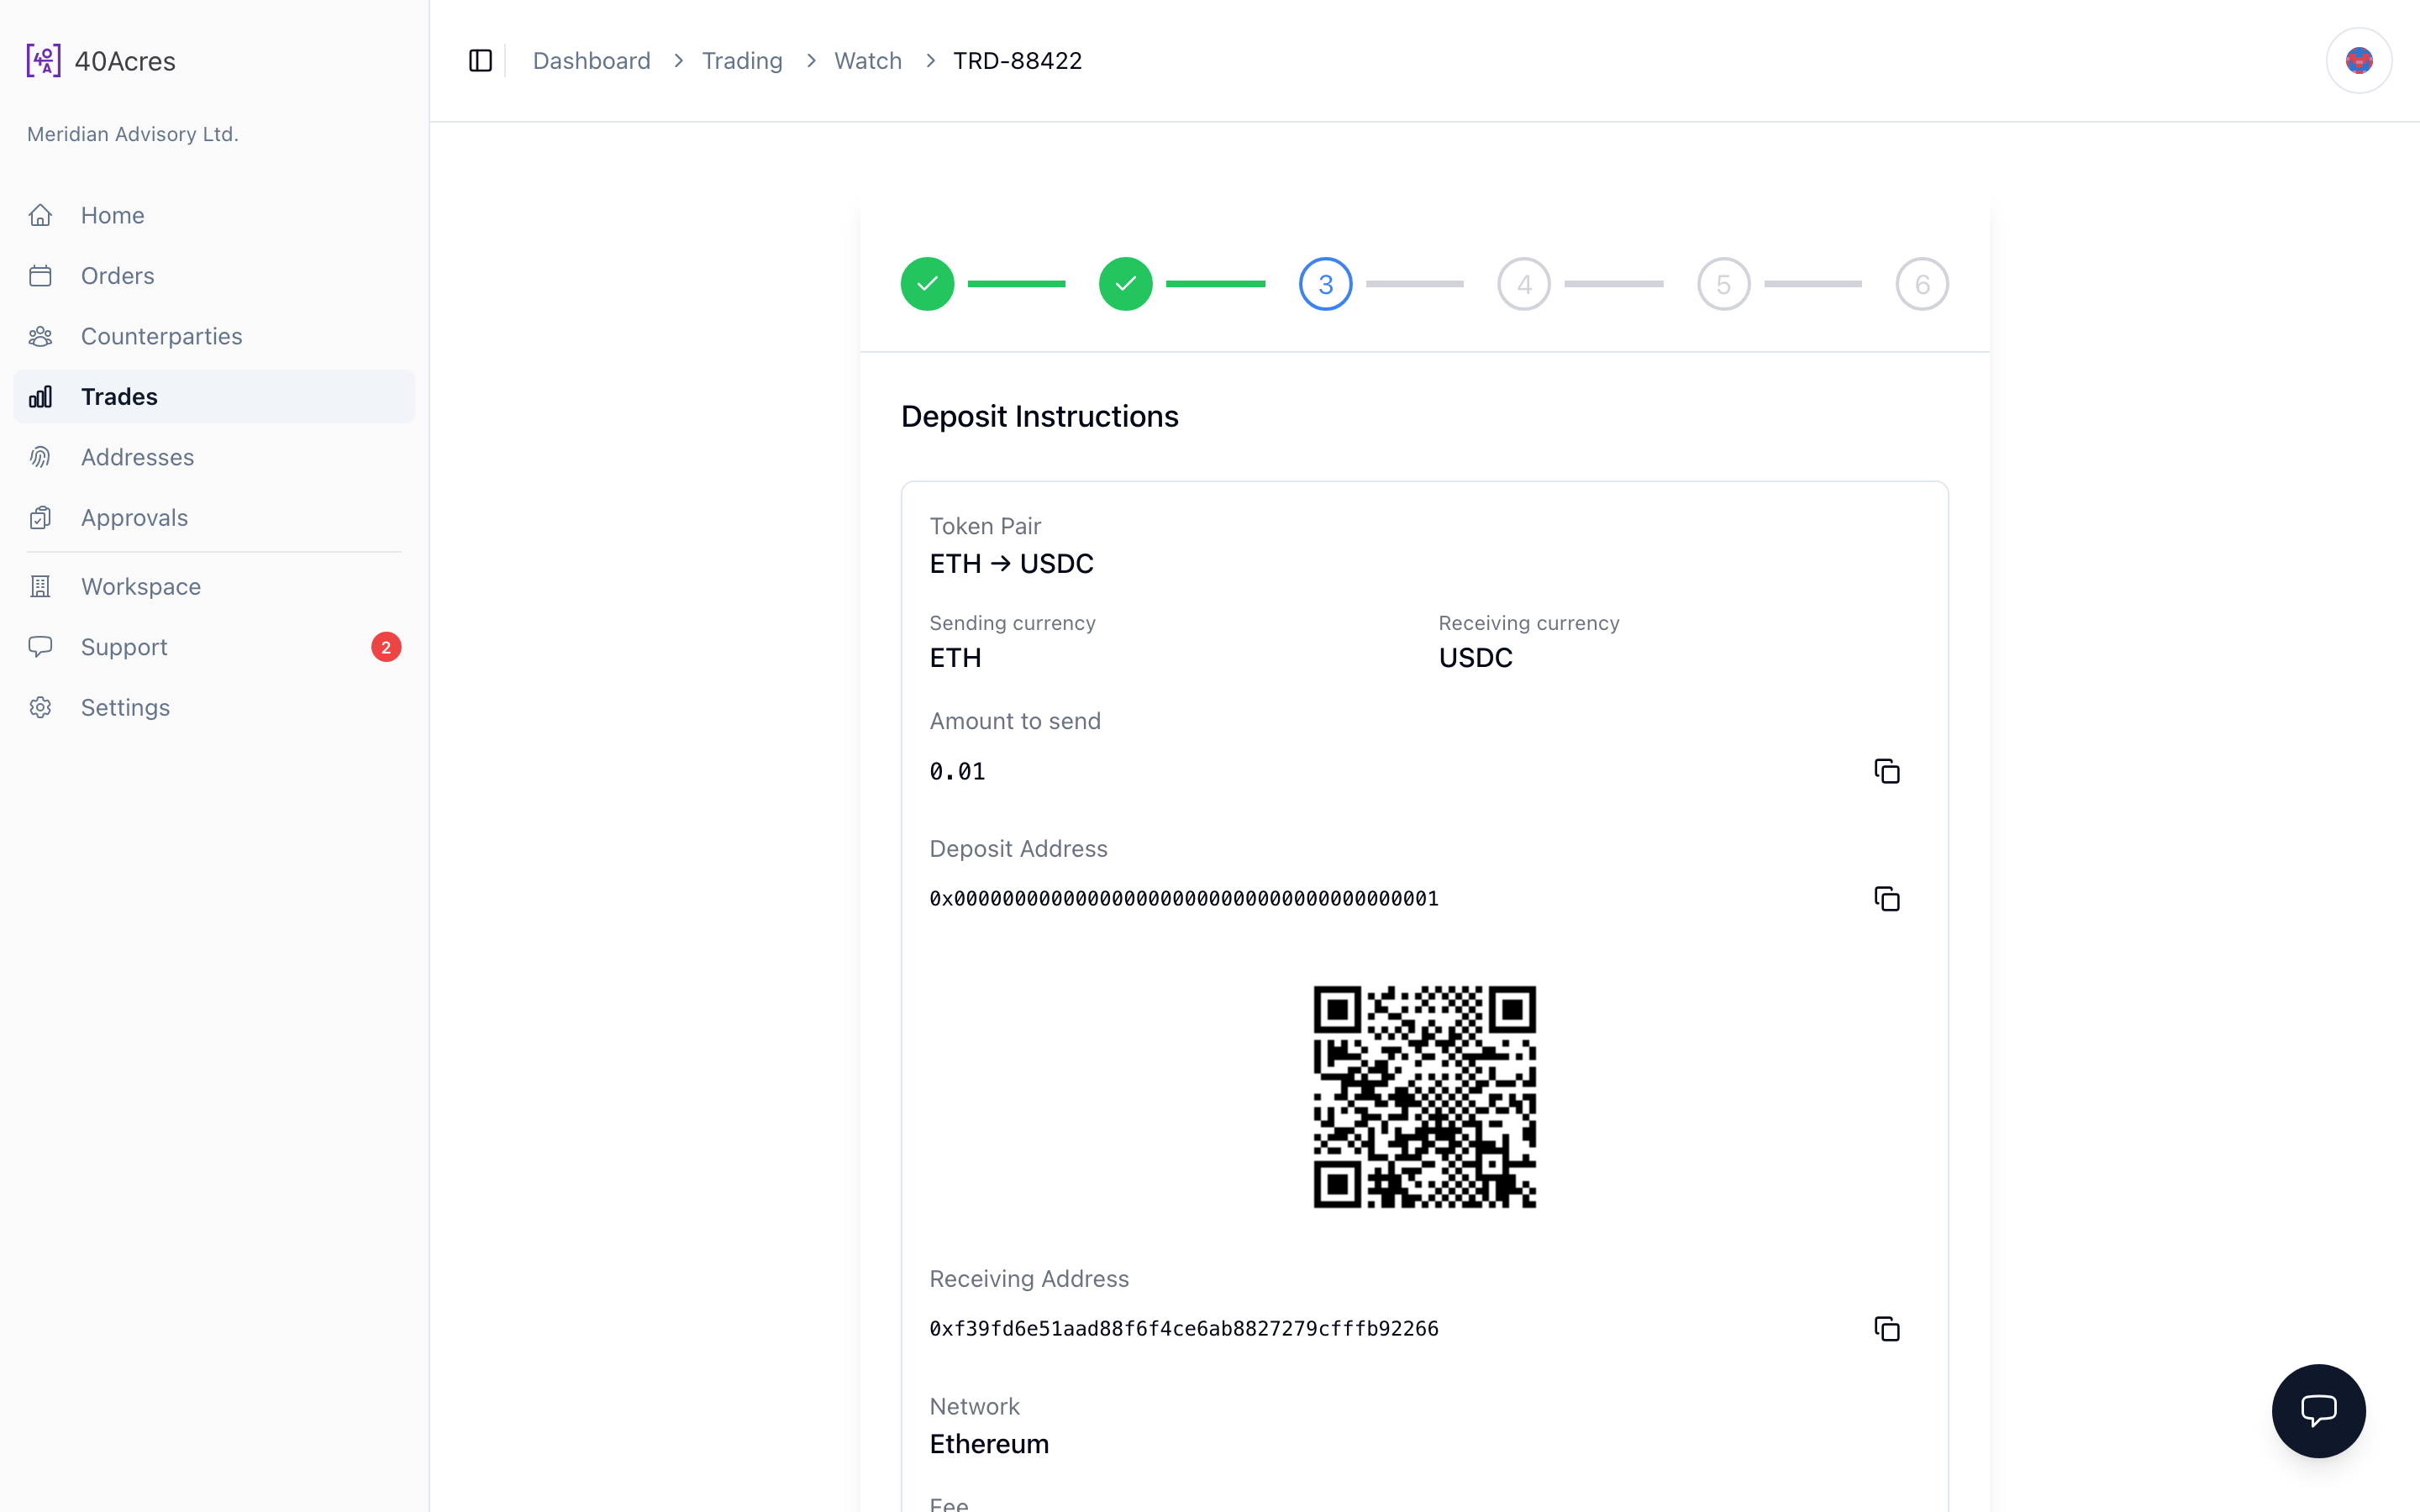Select step 4 in the progress stepper
This screenshot has width=2420, height=1512.
[x=1524, y=284]
